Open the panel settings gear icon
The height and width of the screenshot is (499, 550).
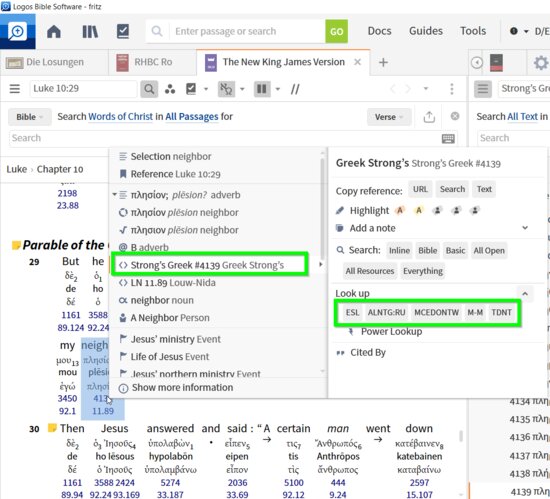[x=541, y=63]
